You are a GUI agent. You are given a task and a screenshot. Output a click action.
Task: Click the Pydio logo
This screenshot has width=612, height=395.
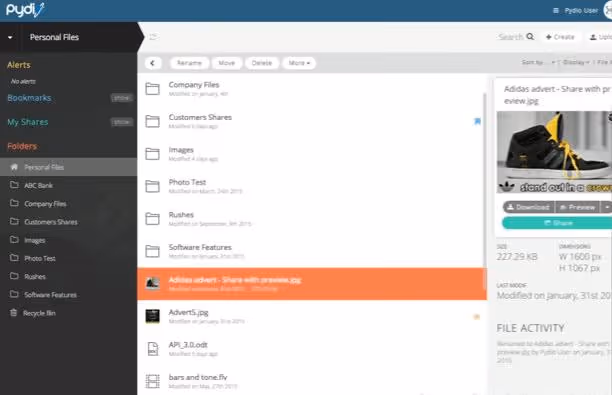(x=25, y=9)
